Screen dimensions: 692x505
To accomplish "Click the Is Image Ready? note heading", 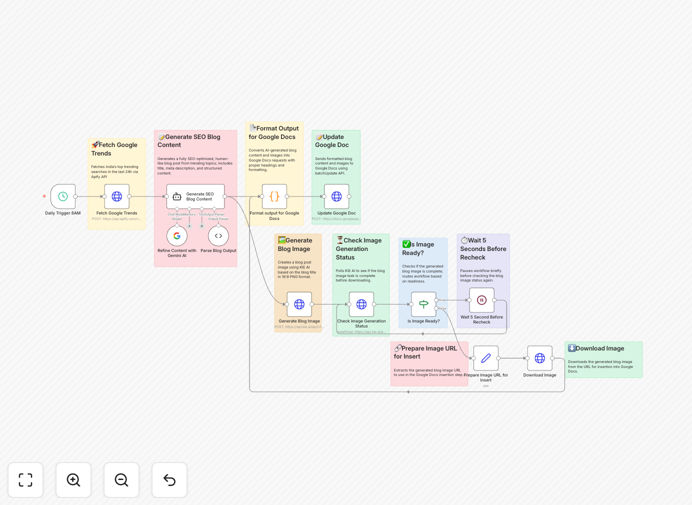I will 418,249.
